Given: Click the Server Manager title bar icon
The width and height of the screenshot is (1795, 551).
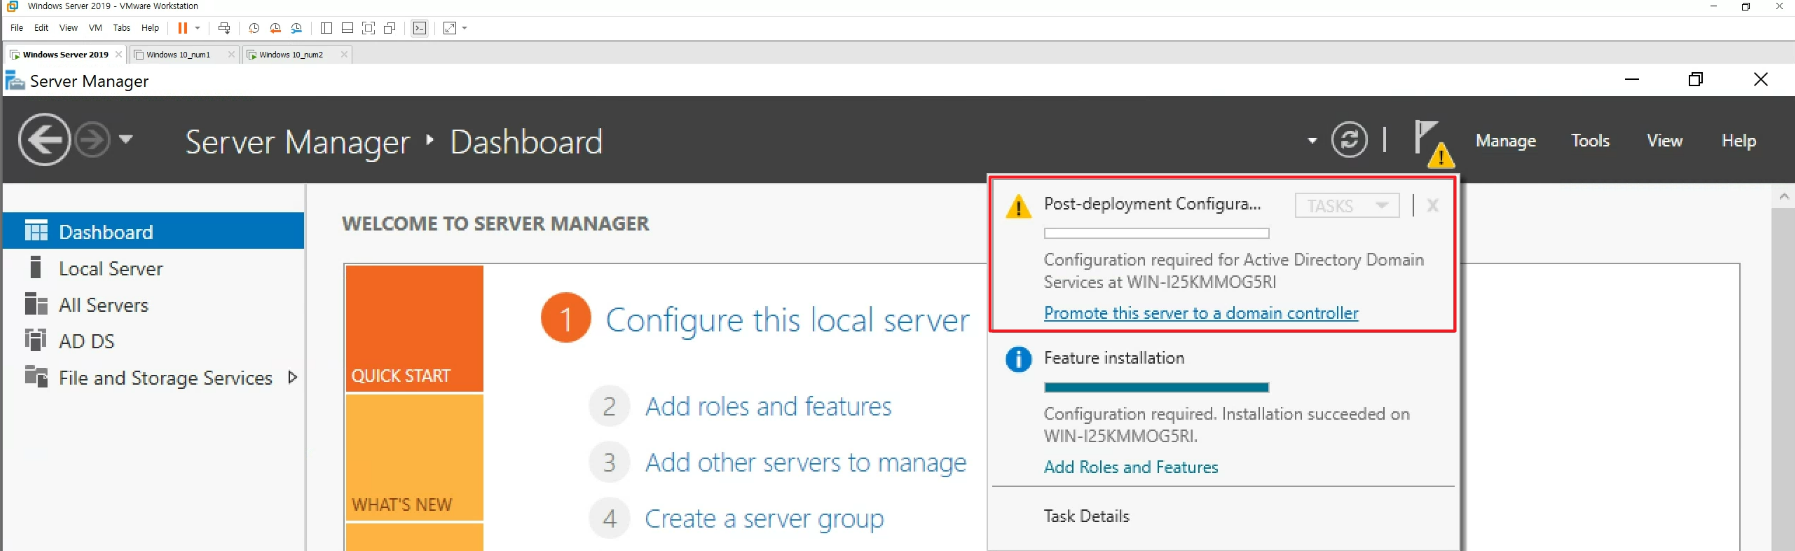Looking at the screenshot, I should [15, 80].
